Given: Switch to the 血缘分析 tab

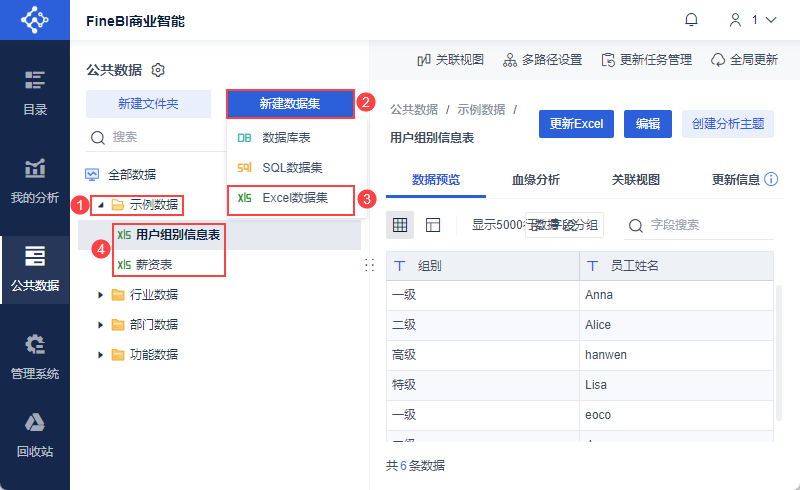Looking at the screenshot, I should point(535,180).
